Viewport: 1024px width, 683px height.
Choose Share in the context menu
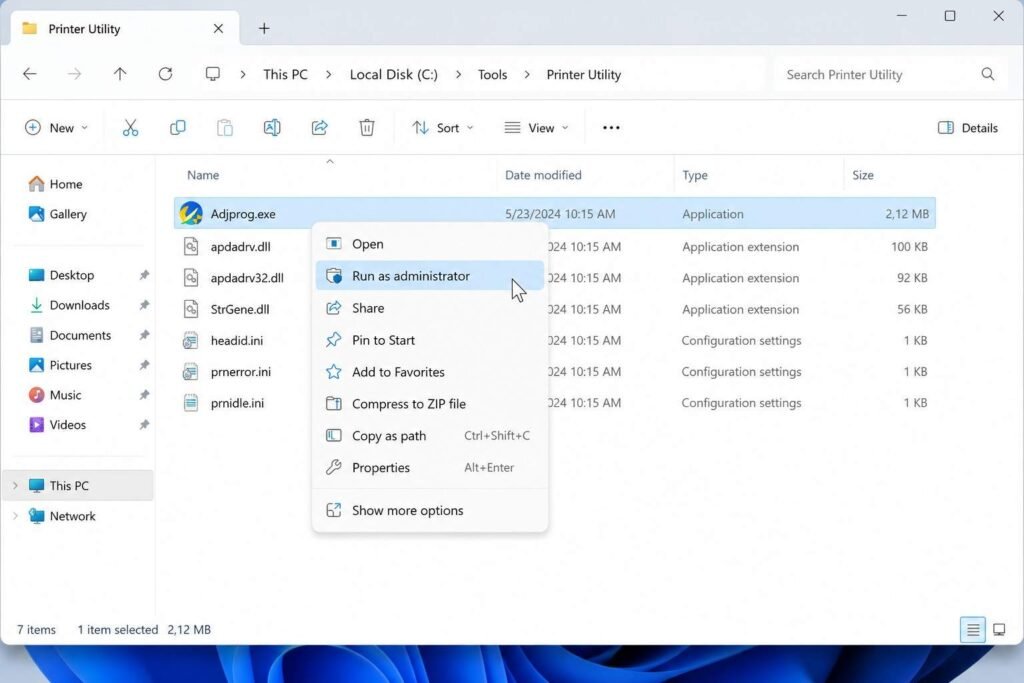[430, 308]
